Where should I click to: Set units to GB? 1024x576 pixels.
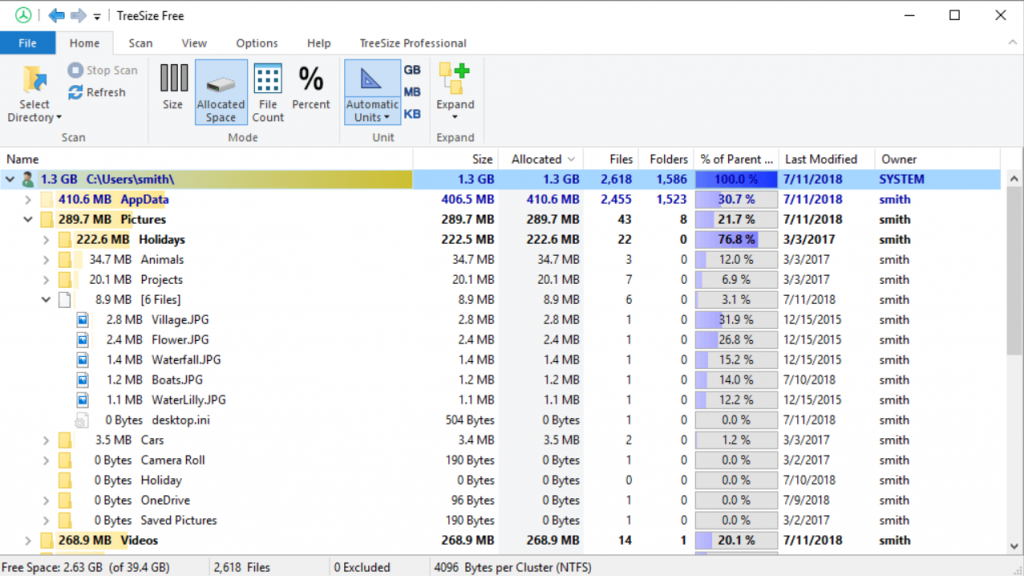(x=411, y=69)
